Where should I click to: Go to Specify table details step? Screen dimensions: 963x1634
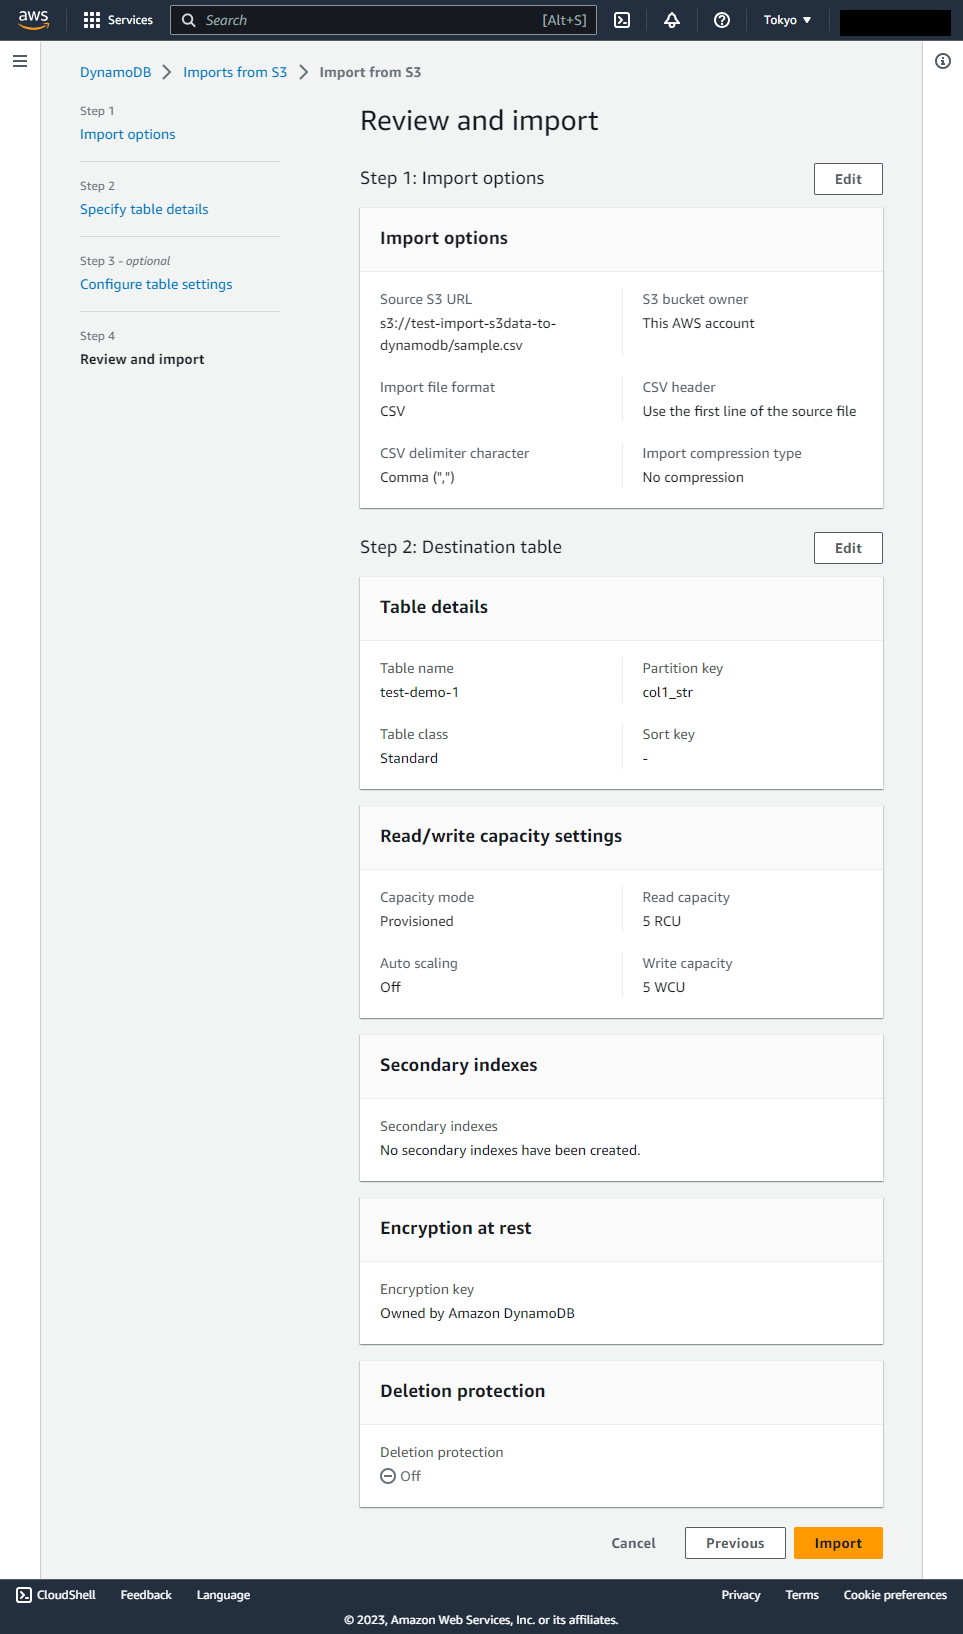pos(144,209)
